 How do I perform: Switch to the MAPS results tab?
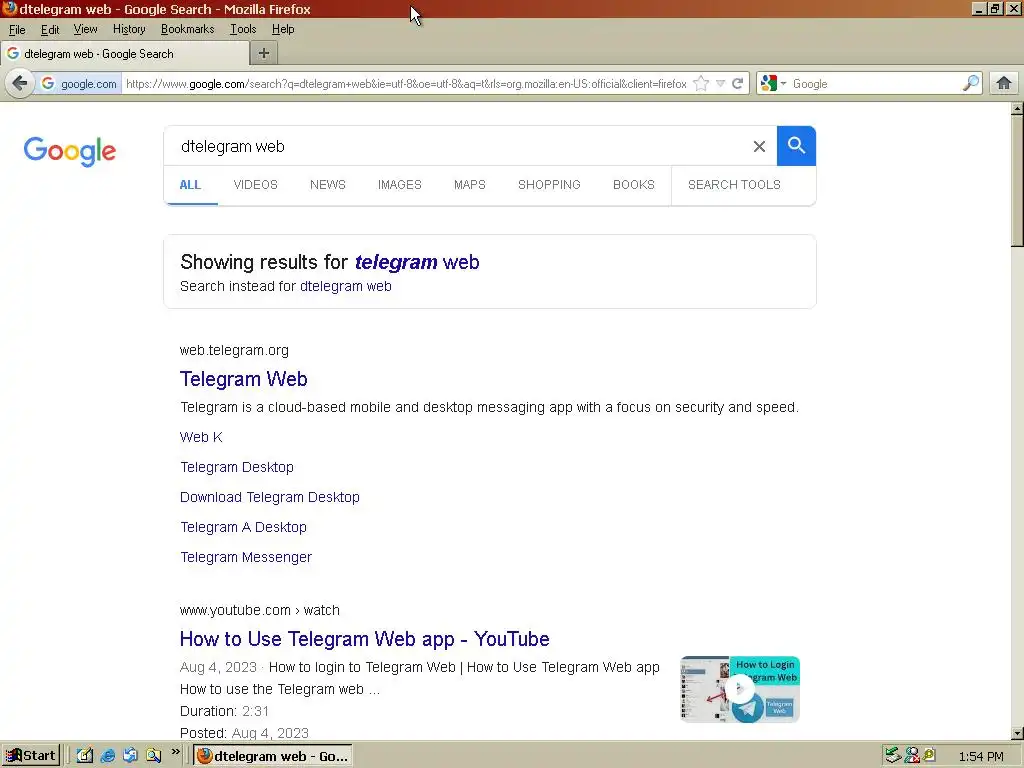click(x=470, y=185)
